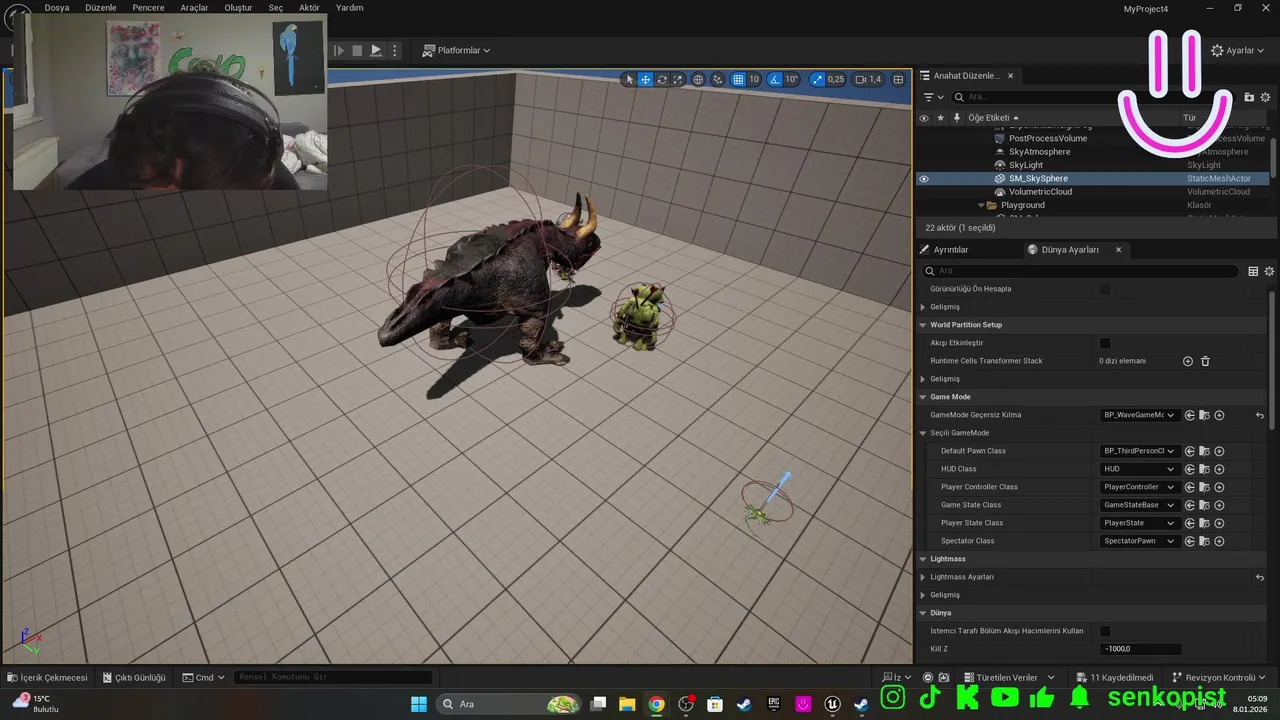Open Default Pawn Class dropdown
This screenshot has width=1280, height=720.
coord(1139,451)
